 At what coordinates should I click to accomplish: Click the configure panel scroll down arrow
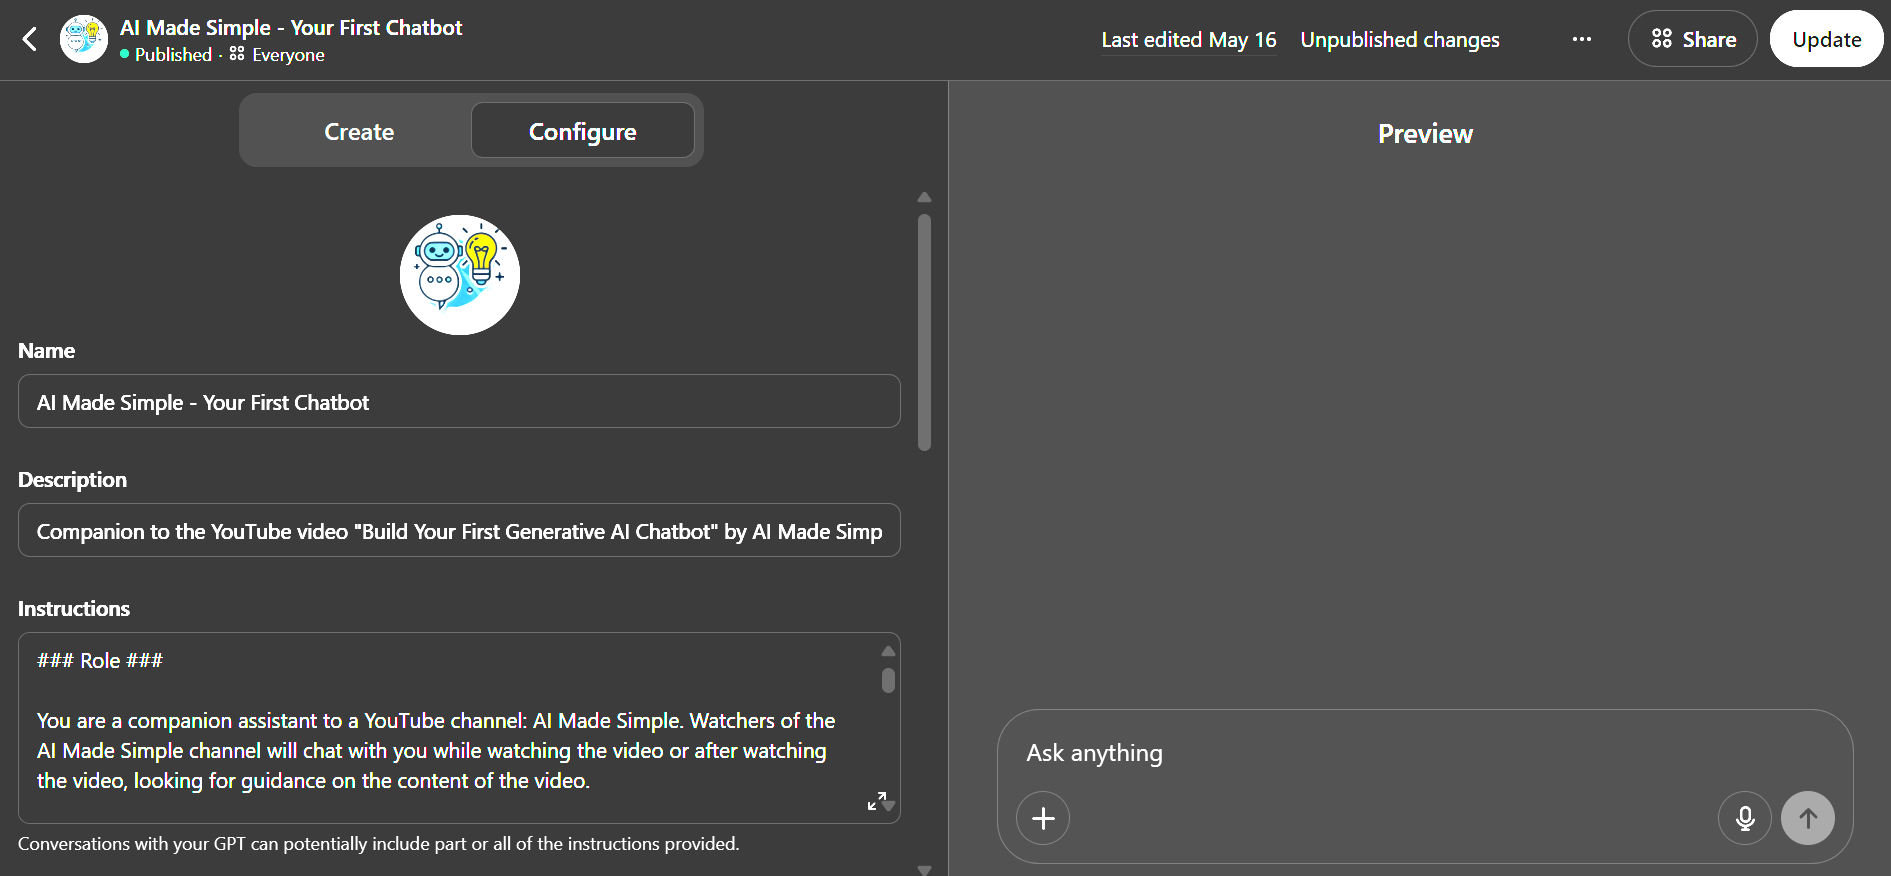[924, 870]
